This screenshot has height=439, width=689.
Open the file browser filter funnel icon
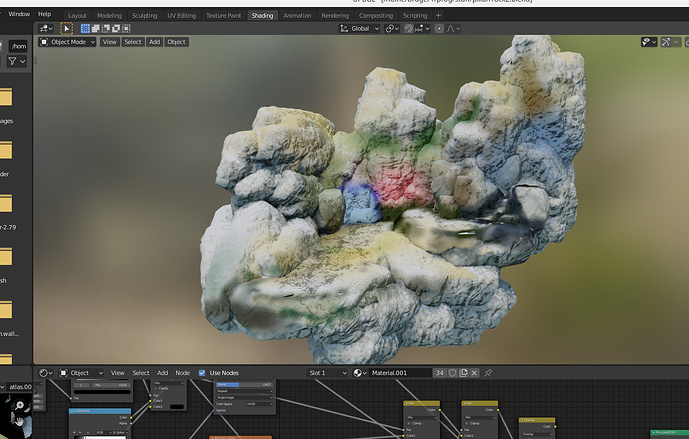pyautogui.click(x=12, y=62)
